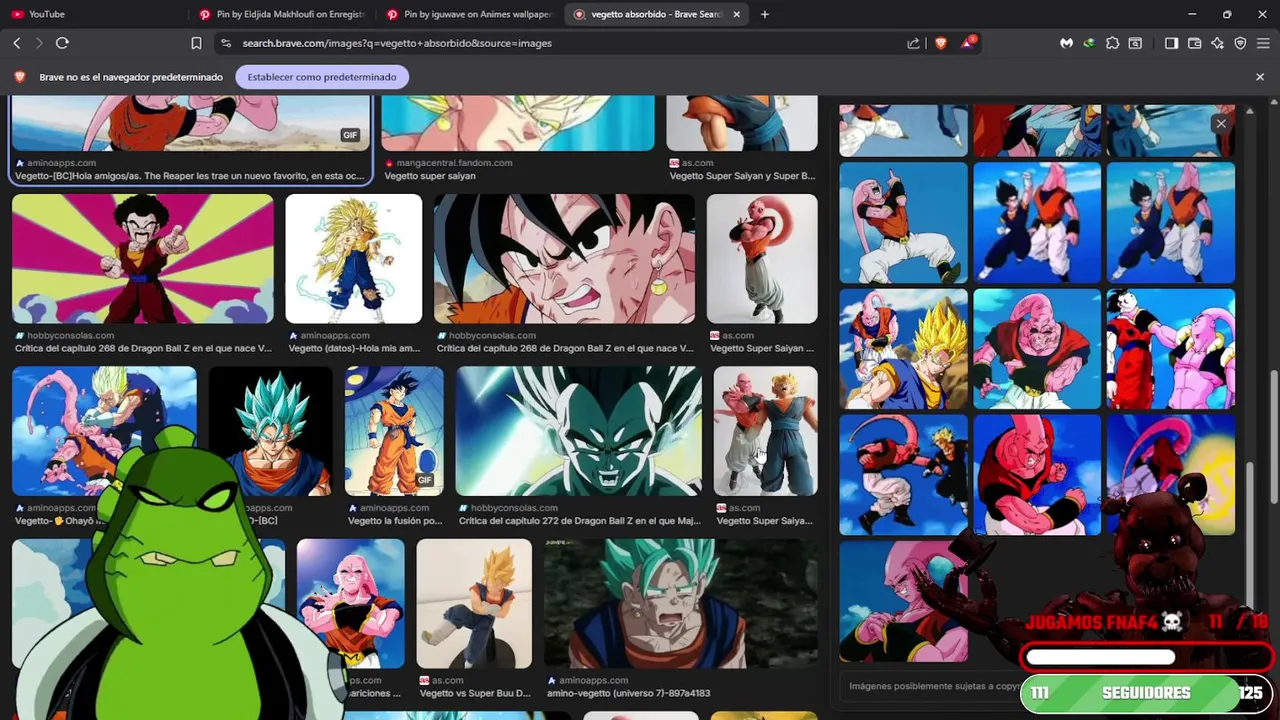The width and height of the screenshot is (1280, 720).
Task: Open Vegetto (datos)-Hola mis am... link
Action: click(x=354, y=349)
